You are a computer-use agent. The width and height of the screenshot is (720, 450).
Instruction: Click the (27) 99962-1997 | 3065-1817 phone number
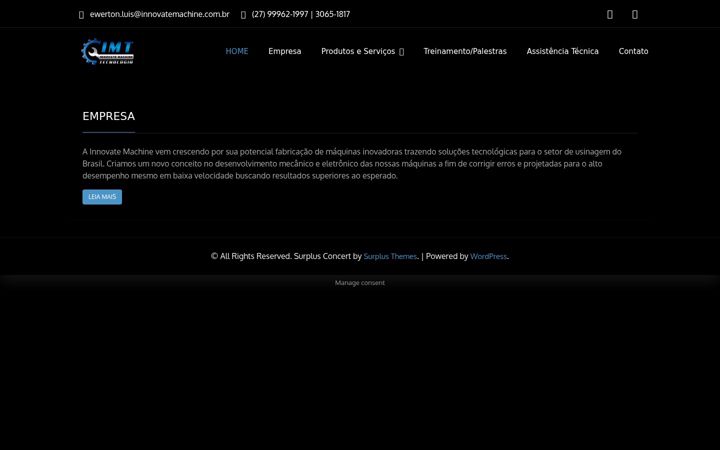click(x=301, y=14)
